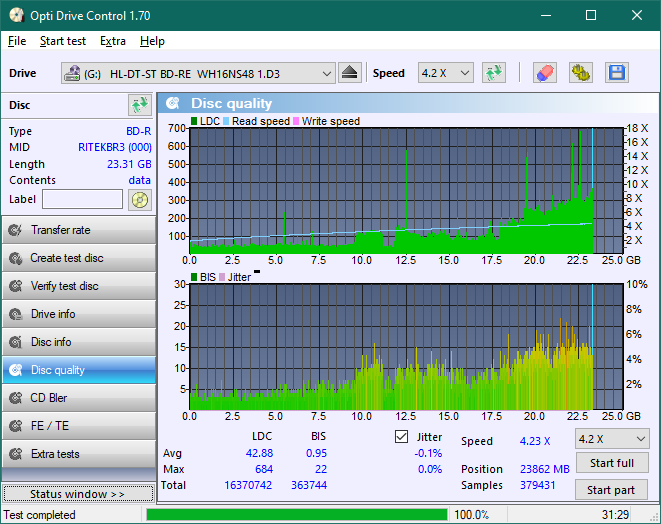Click the Disc quality header disc icon

pos(173,103)
